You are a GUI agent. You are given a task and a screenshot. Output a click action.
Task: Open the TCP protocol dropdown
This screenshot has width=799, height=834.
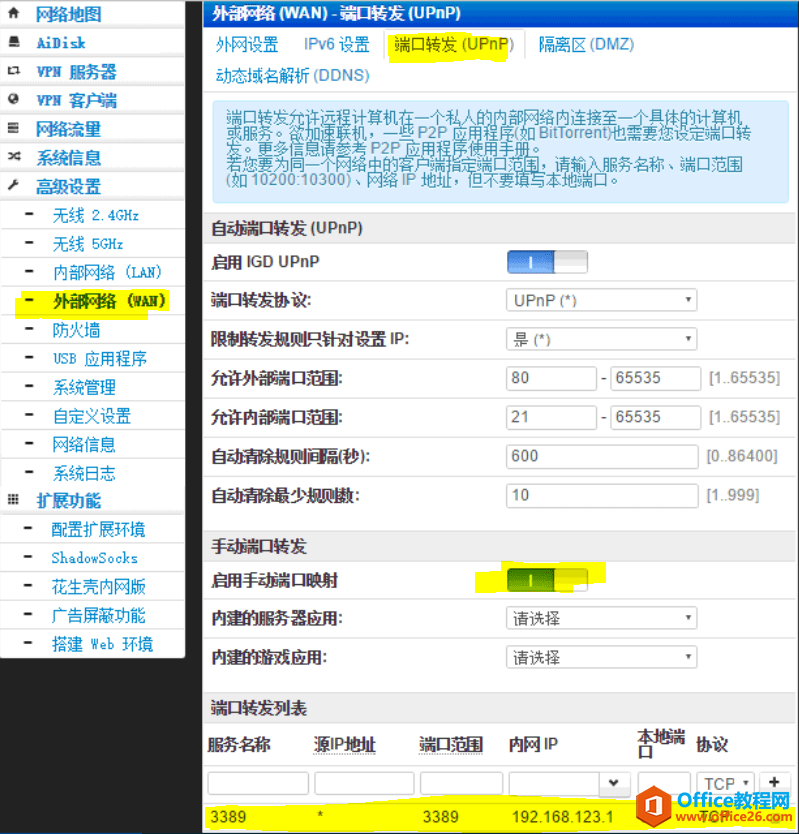(x=726, y=783)
